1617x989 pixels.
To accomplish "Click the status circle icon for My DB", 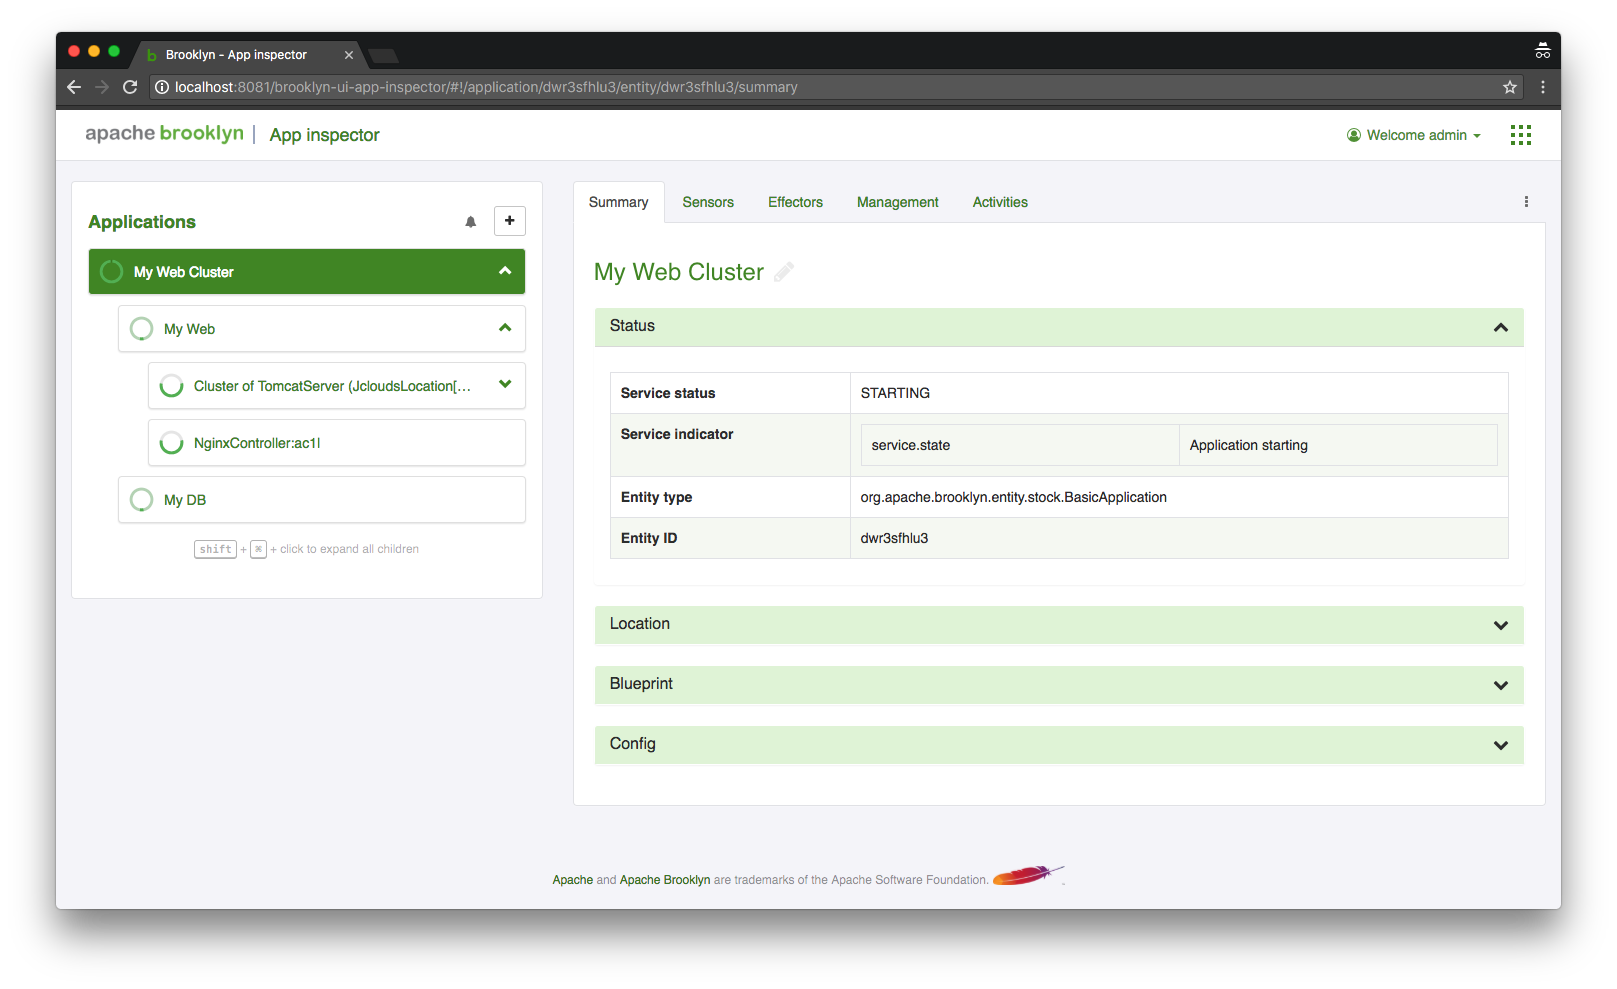I will [x=142, y=500].
